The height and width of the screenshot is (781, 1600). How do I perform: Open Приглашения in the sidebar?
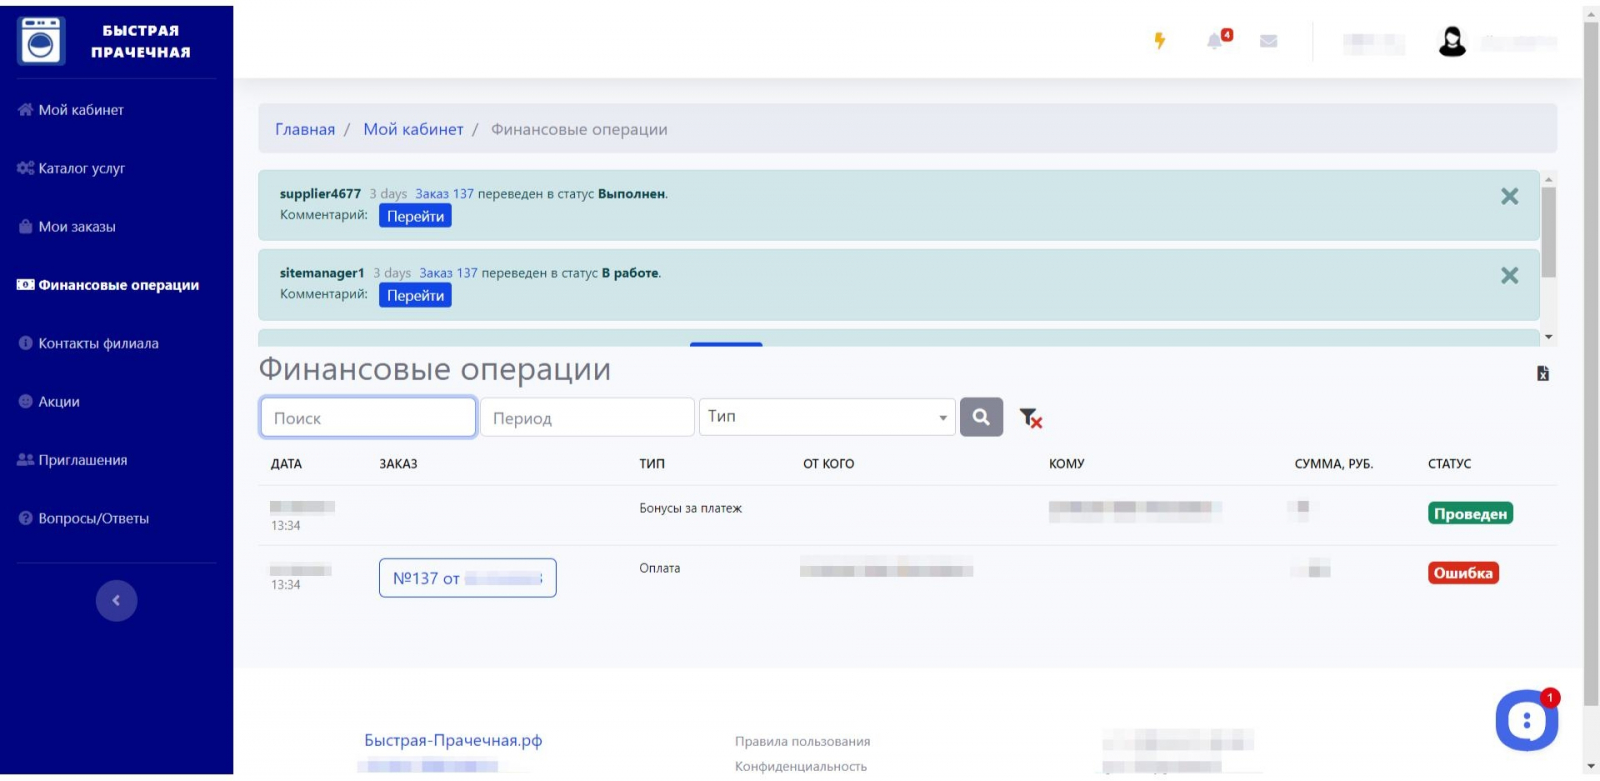point(72,460)
